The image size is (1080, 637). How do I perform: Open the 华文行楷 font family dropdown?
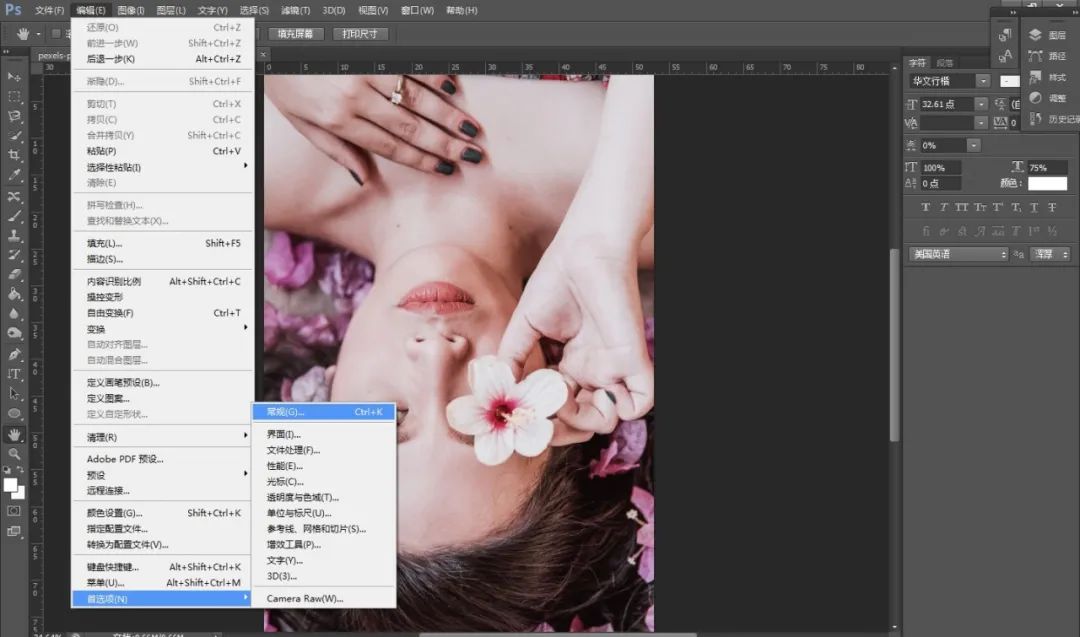949,81
